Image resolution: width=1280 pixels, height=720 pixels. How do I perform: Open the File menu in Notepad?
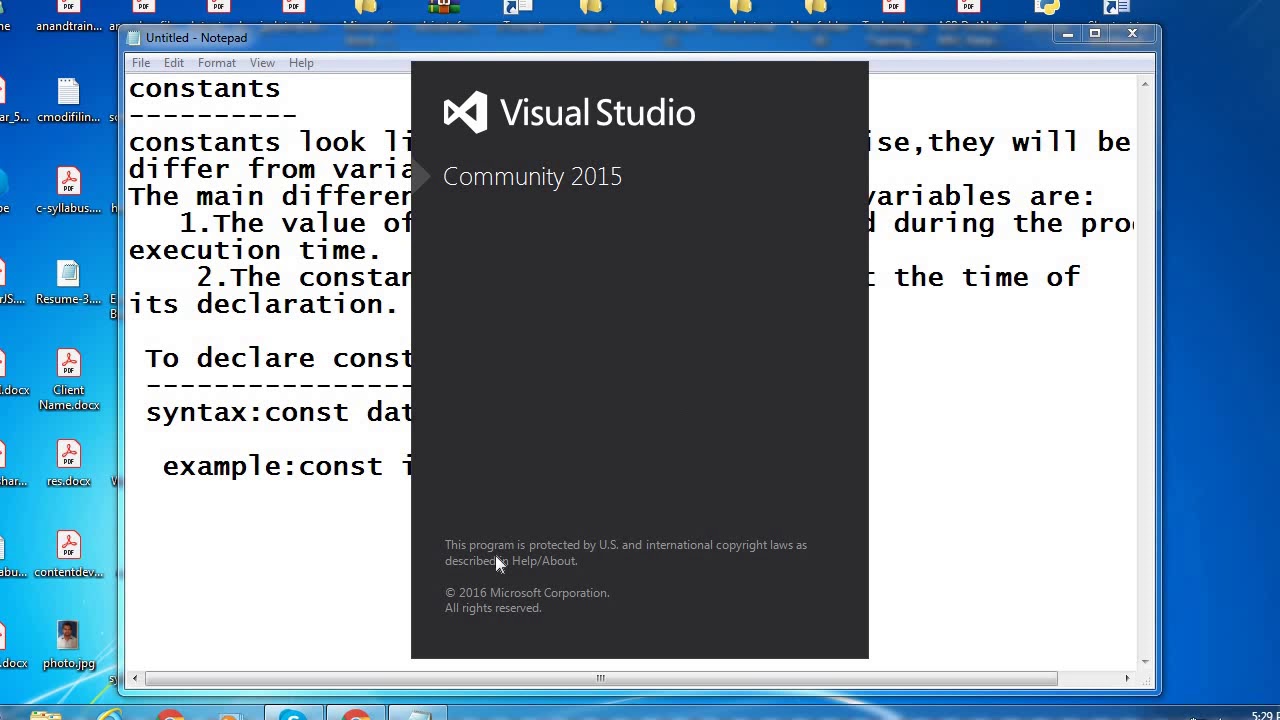(x=141, y=63)
